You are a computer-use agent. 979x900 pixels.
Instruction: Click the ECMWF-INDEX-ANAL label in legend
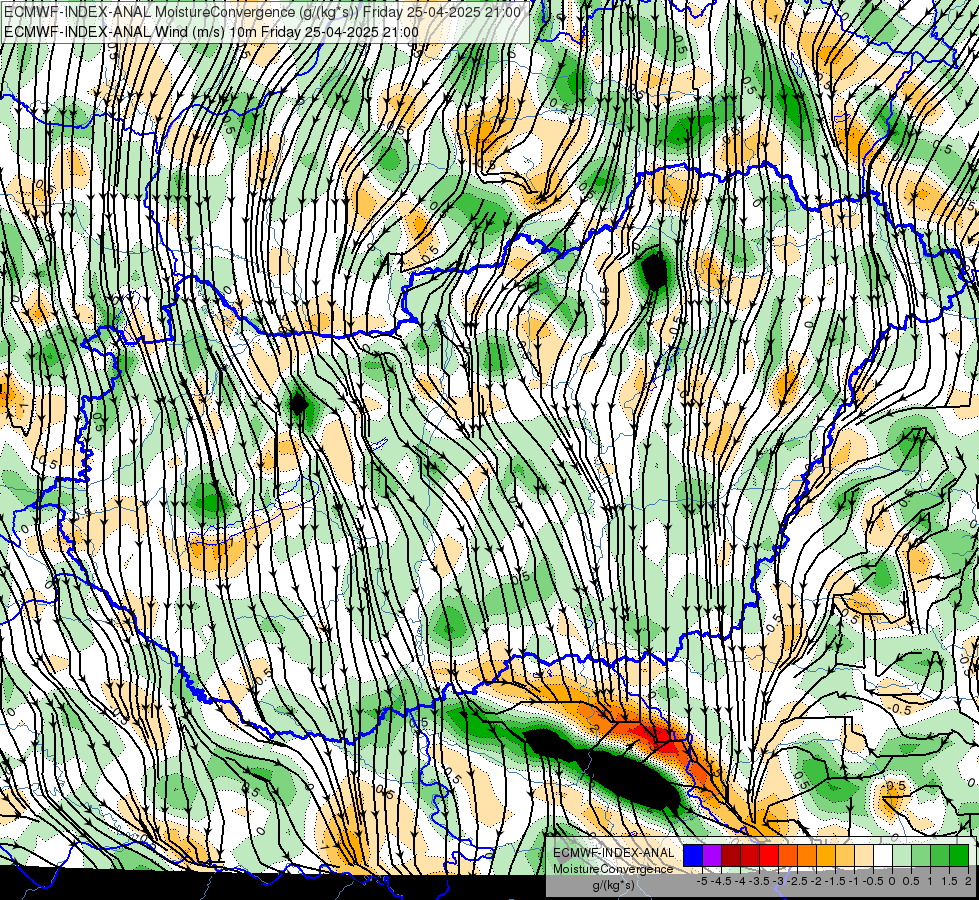tap(613, 853)
